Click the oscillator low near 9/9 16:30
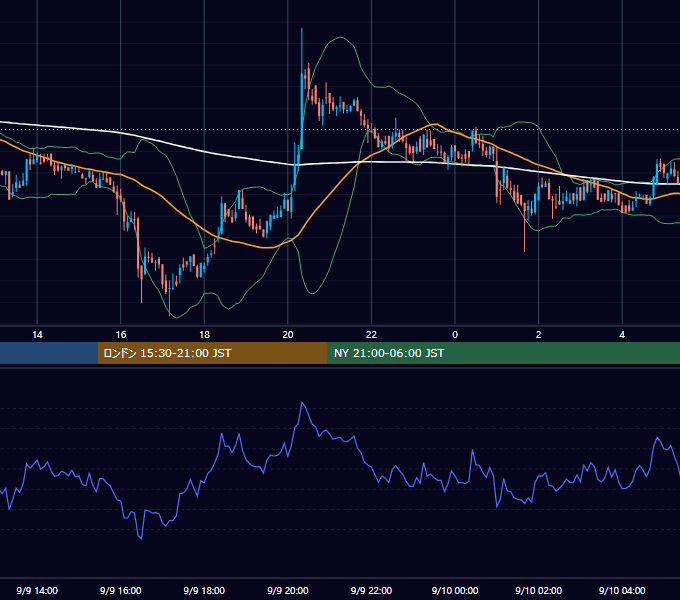 point(141,538)
